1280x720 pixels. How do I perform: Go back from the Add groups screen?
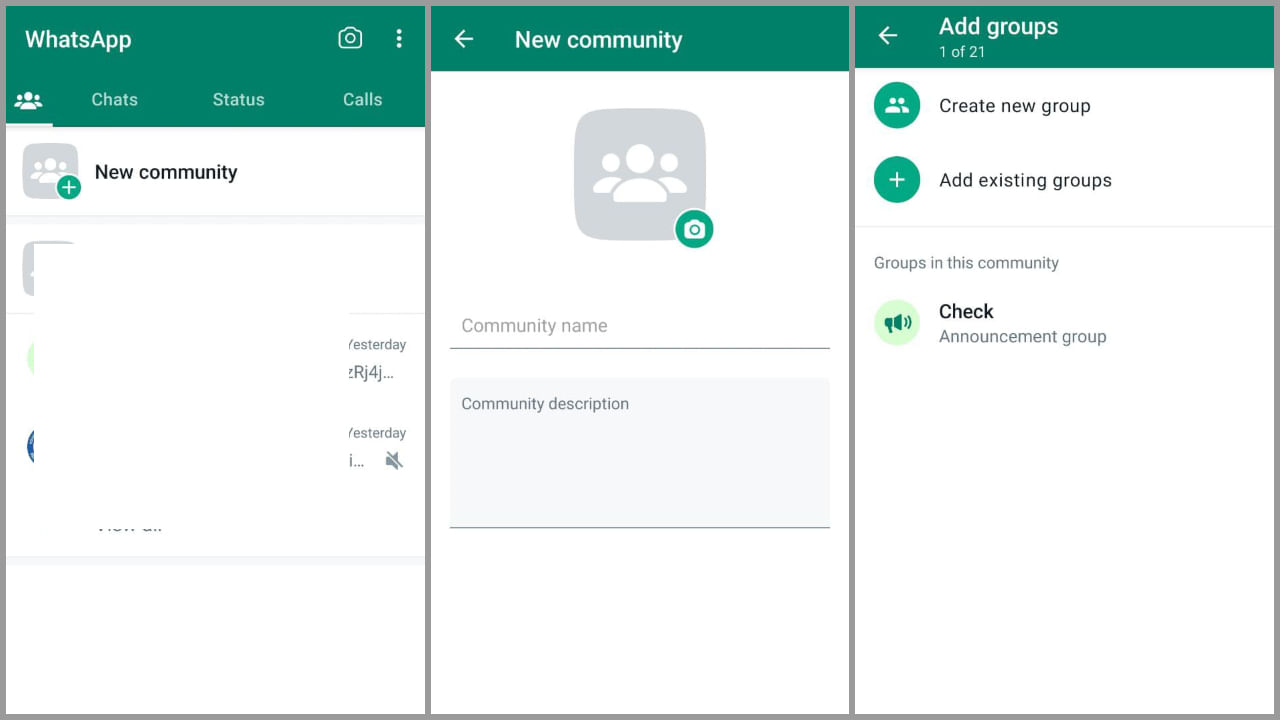click(888, 34)
